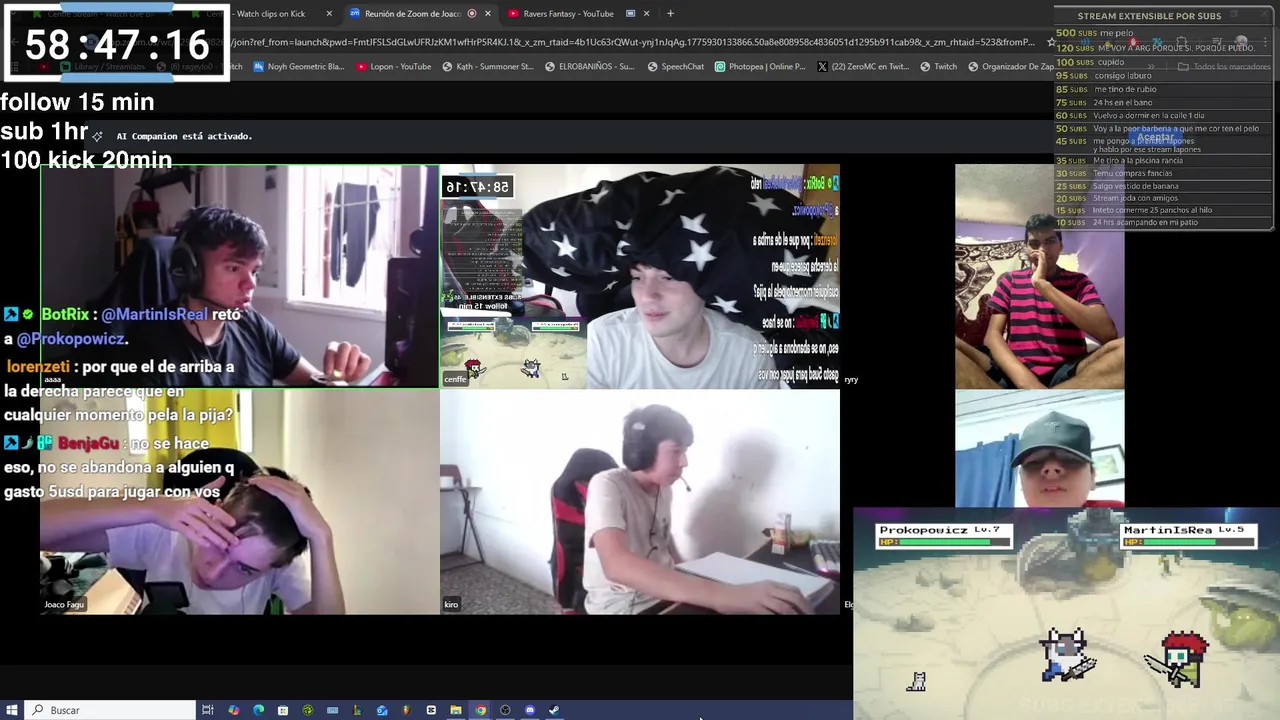Open Microsoft Store from the taskbar
The width and height of the screenshot is (1280, 720).
[x=283, y=710]
